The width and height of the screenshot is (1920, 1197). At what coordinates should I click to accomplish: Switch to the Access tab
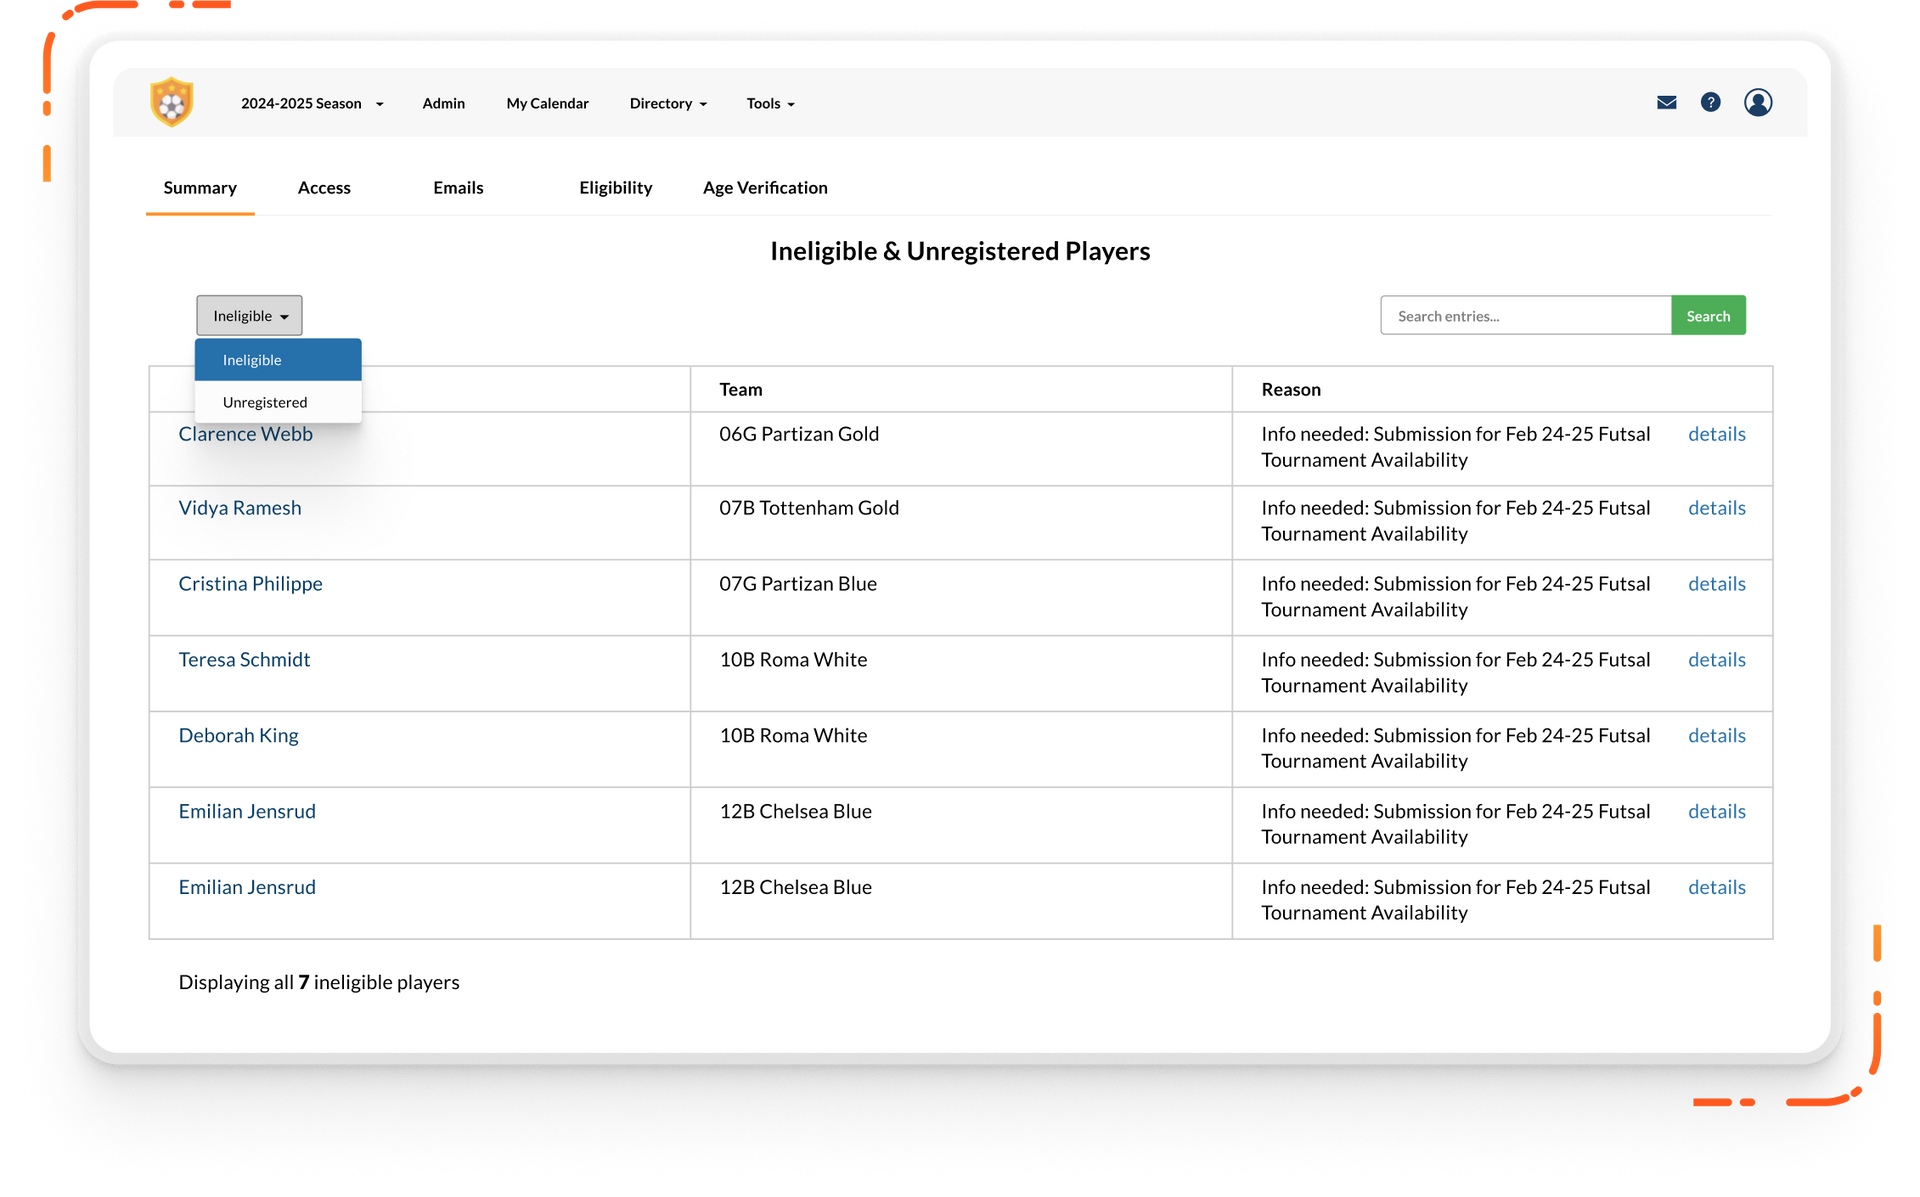click(x=325, y=186)
